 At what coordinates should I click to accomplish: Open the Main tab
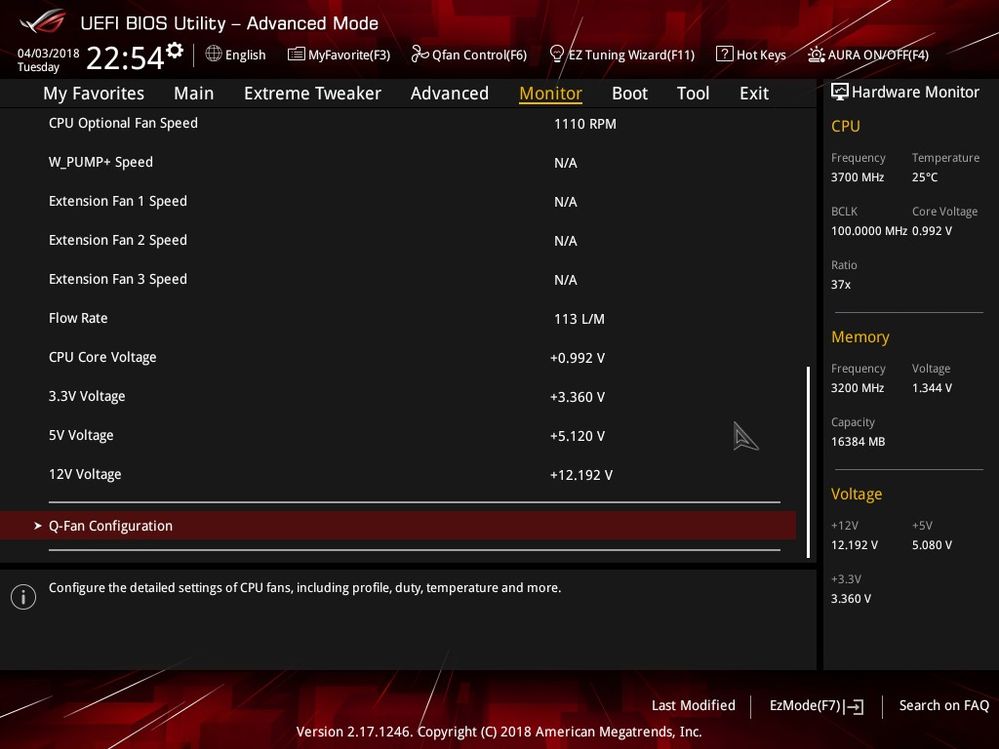194,93
